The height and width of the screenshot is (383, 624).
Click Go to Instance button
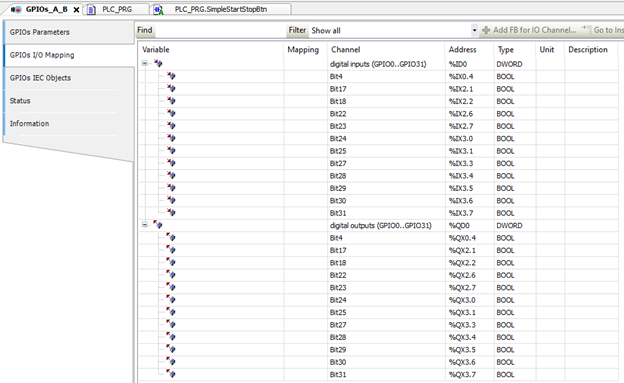[x=603, y=30]
